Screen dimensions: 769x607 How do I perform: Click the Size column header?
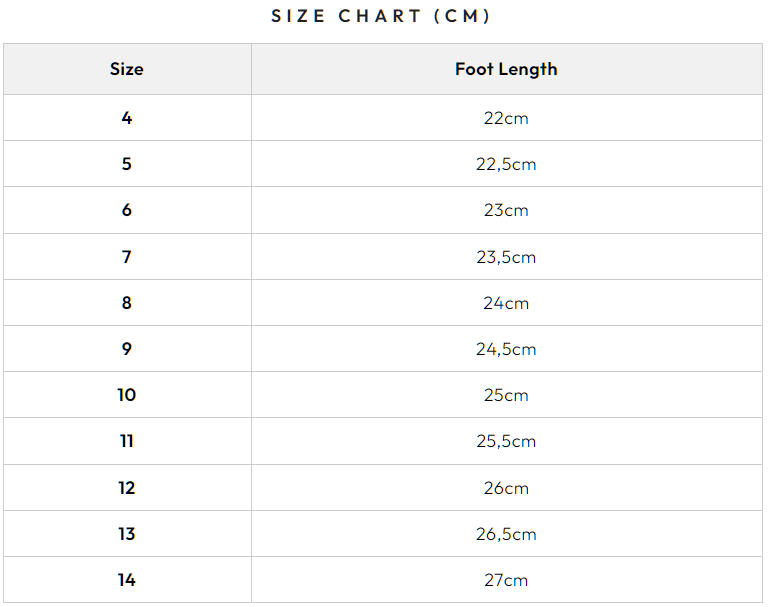pos(127,69)
